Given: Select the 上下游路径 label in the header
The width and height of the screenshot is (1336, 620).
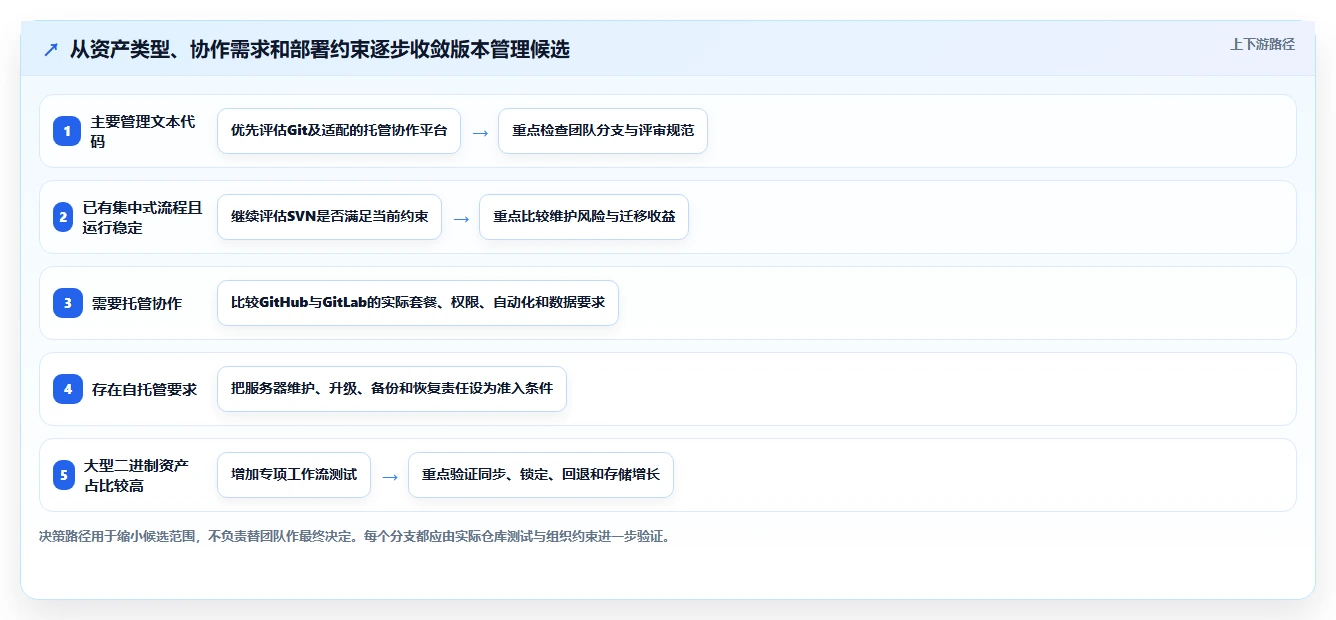Looking at the screenshot, I should click(x=1262, y=44).
